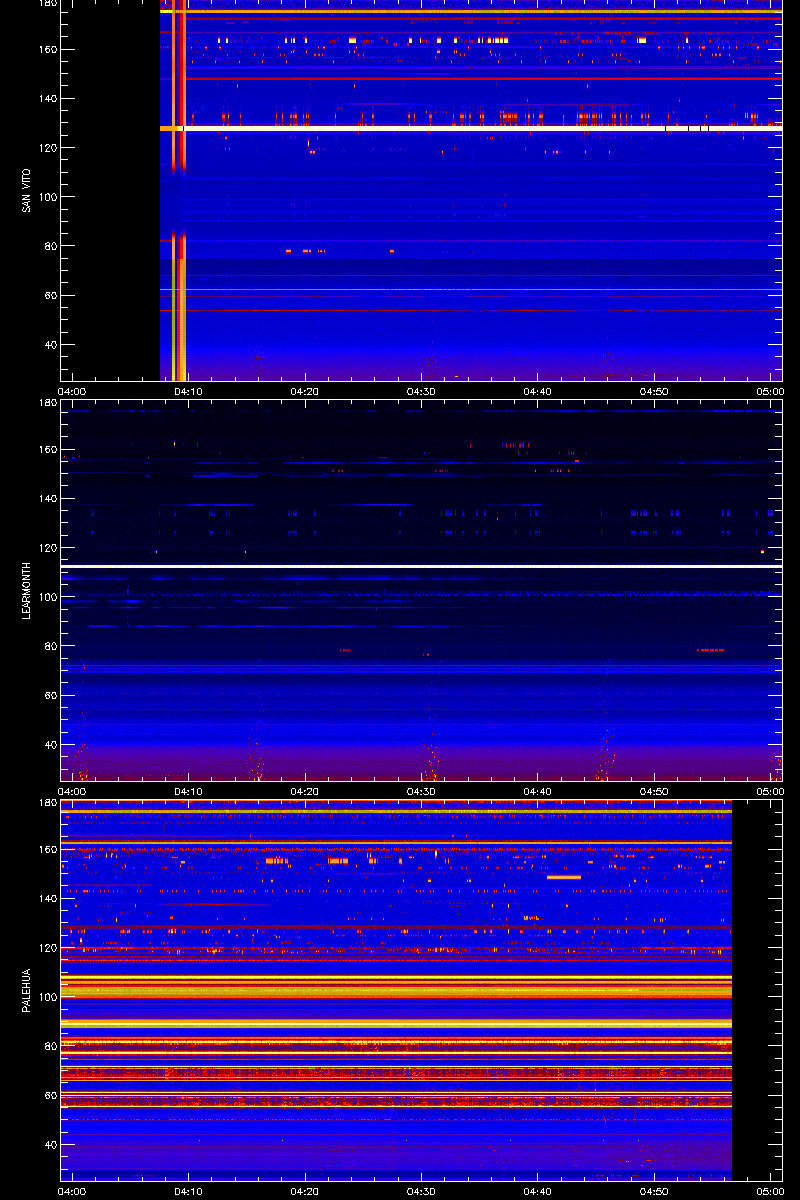Click the 40 frequency label on Palehua axis
This screenshot has height=1200, width=800.
pyautogui.click(x=49, y=1145)
